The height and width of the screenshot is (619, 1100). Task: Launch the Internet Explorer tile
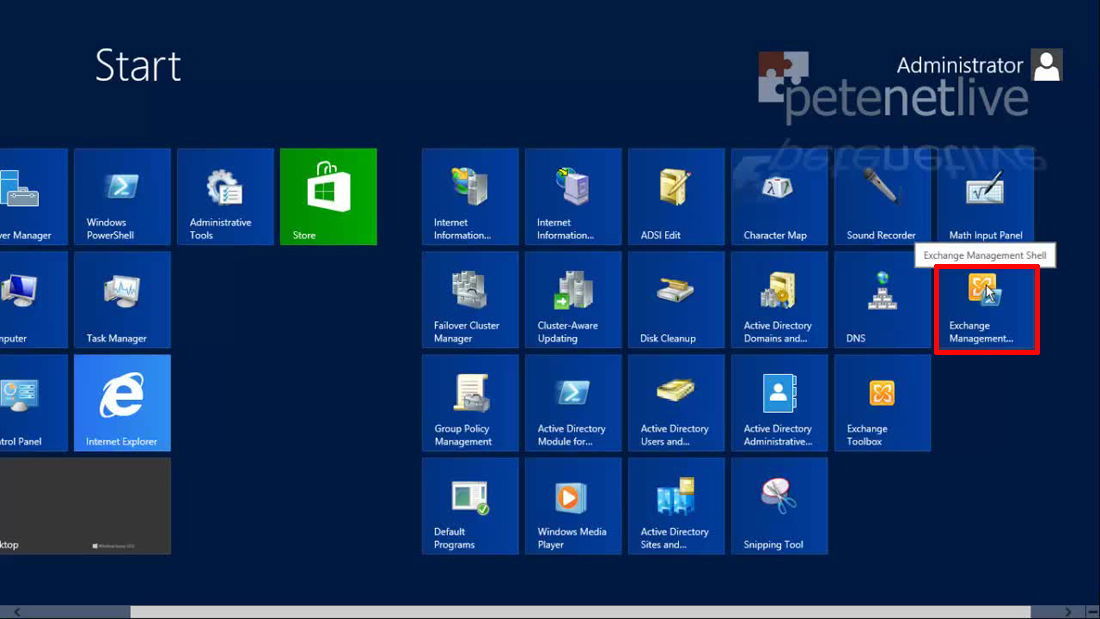(122, 403)
